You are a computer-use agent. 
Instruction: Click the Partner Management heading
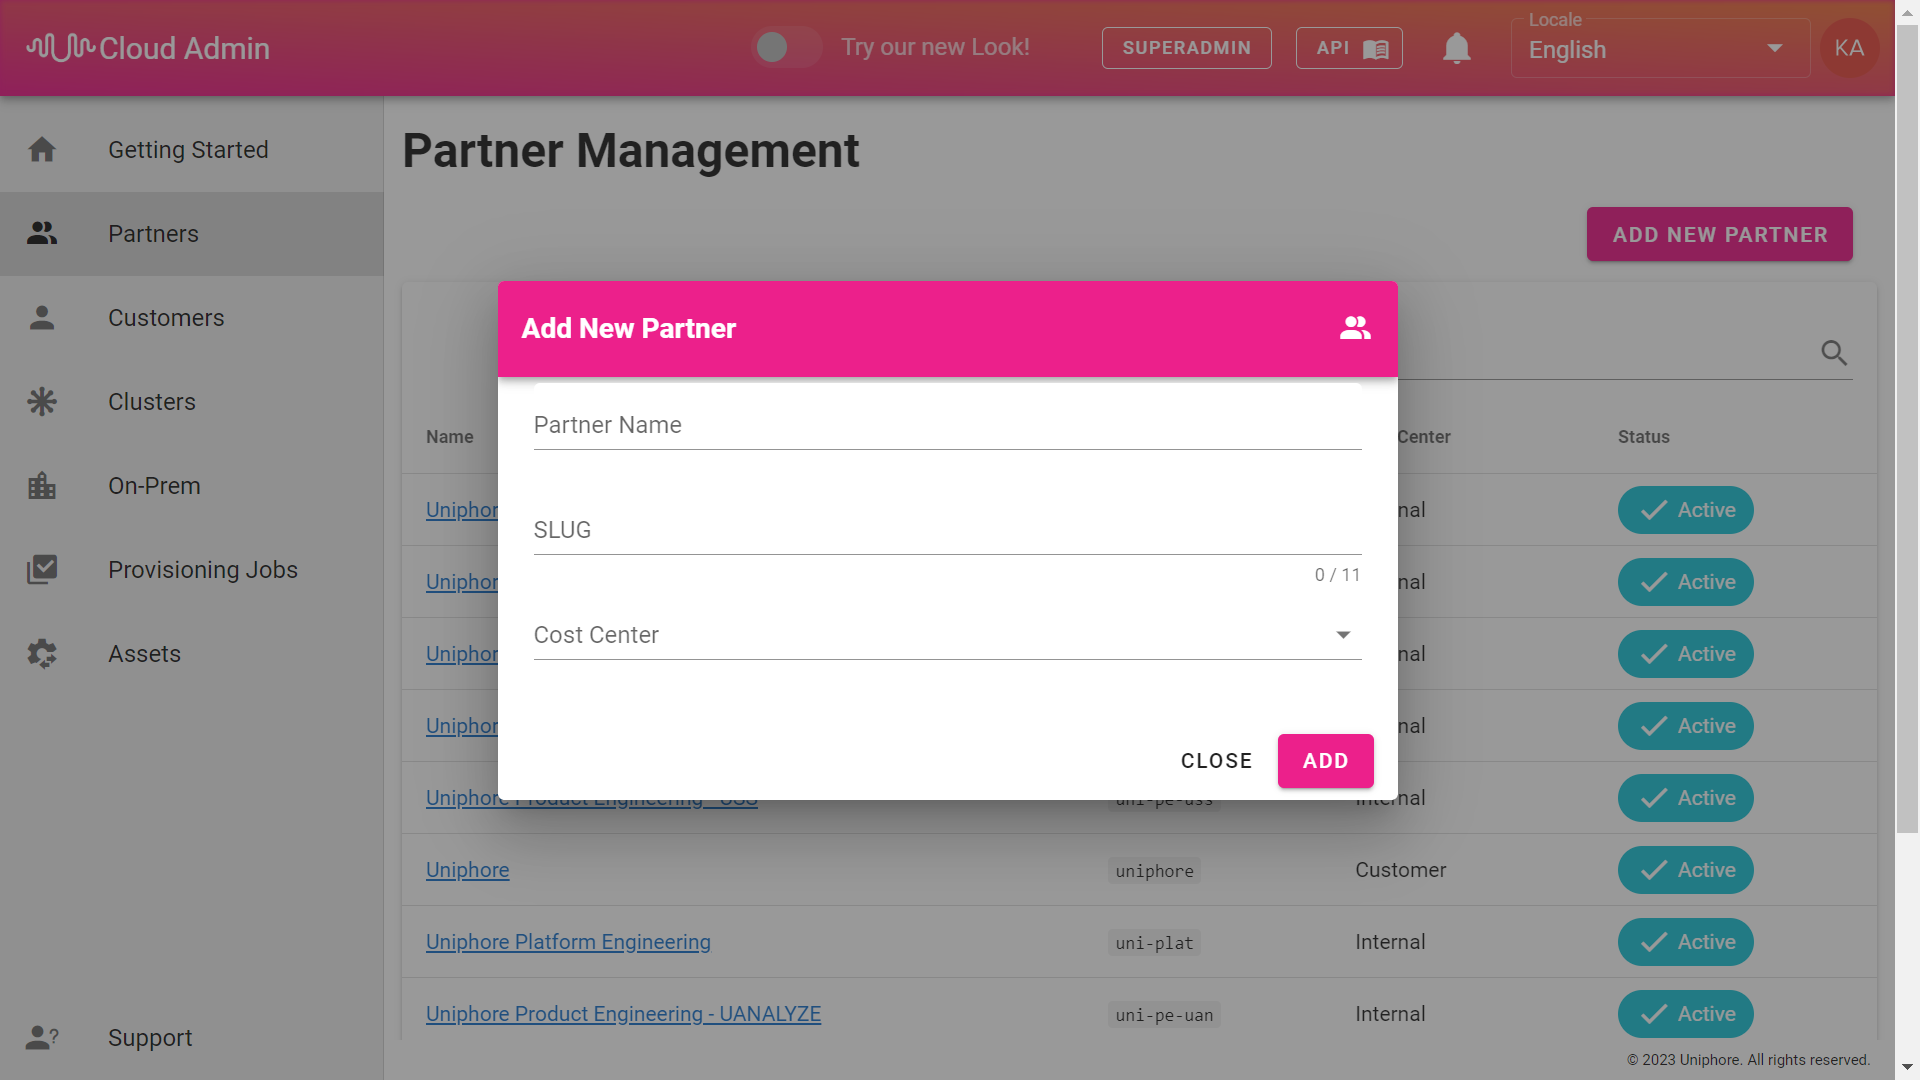click(630, 151)
